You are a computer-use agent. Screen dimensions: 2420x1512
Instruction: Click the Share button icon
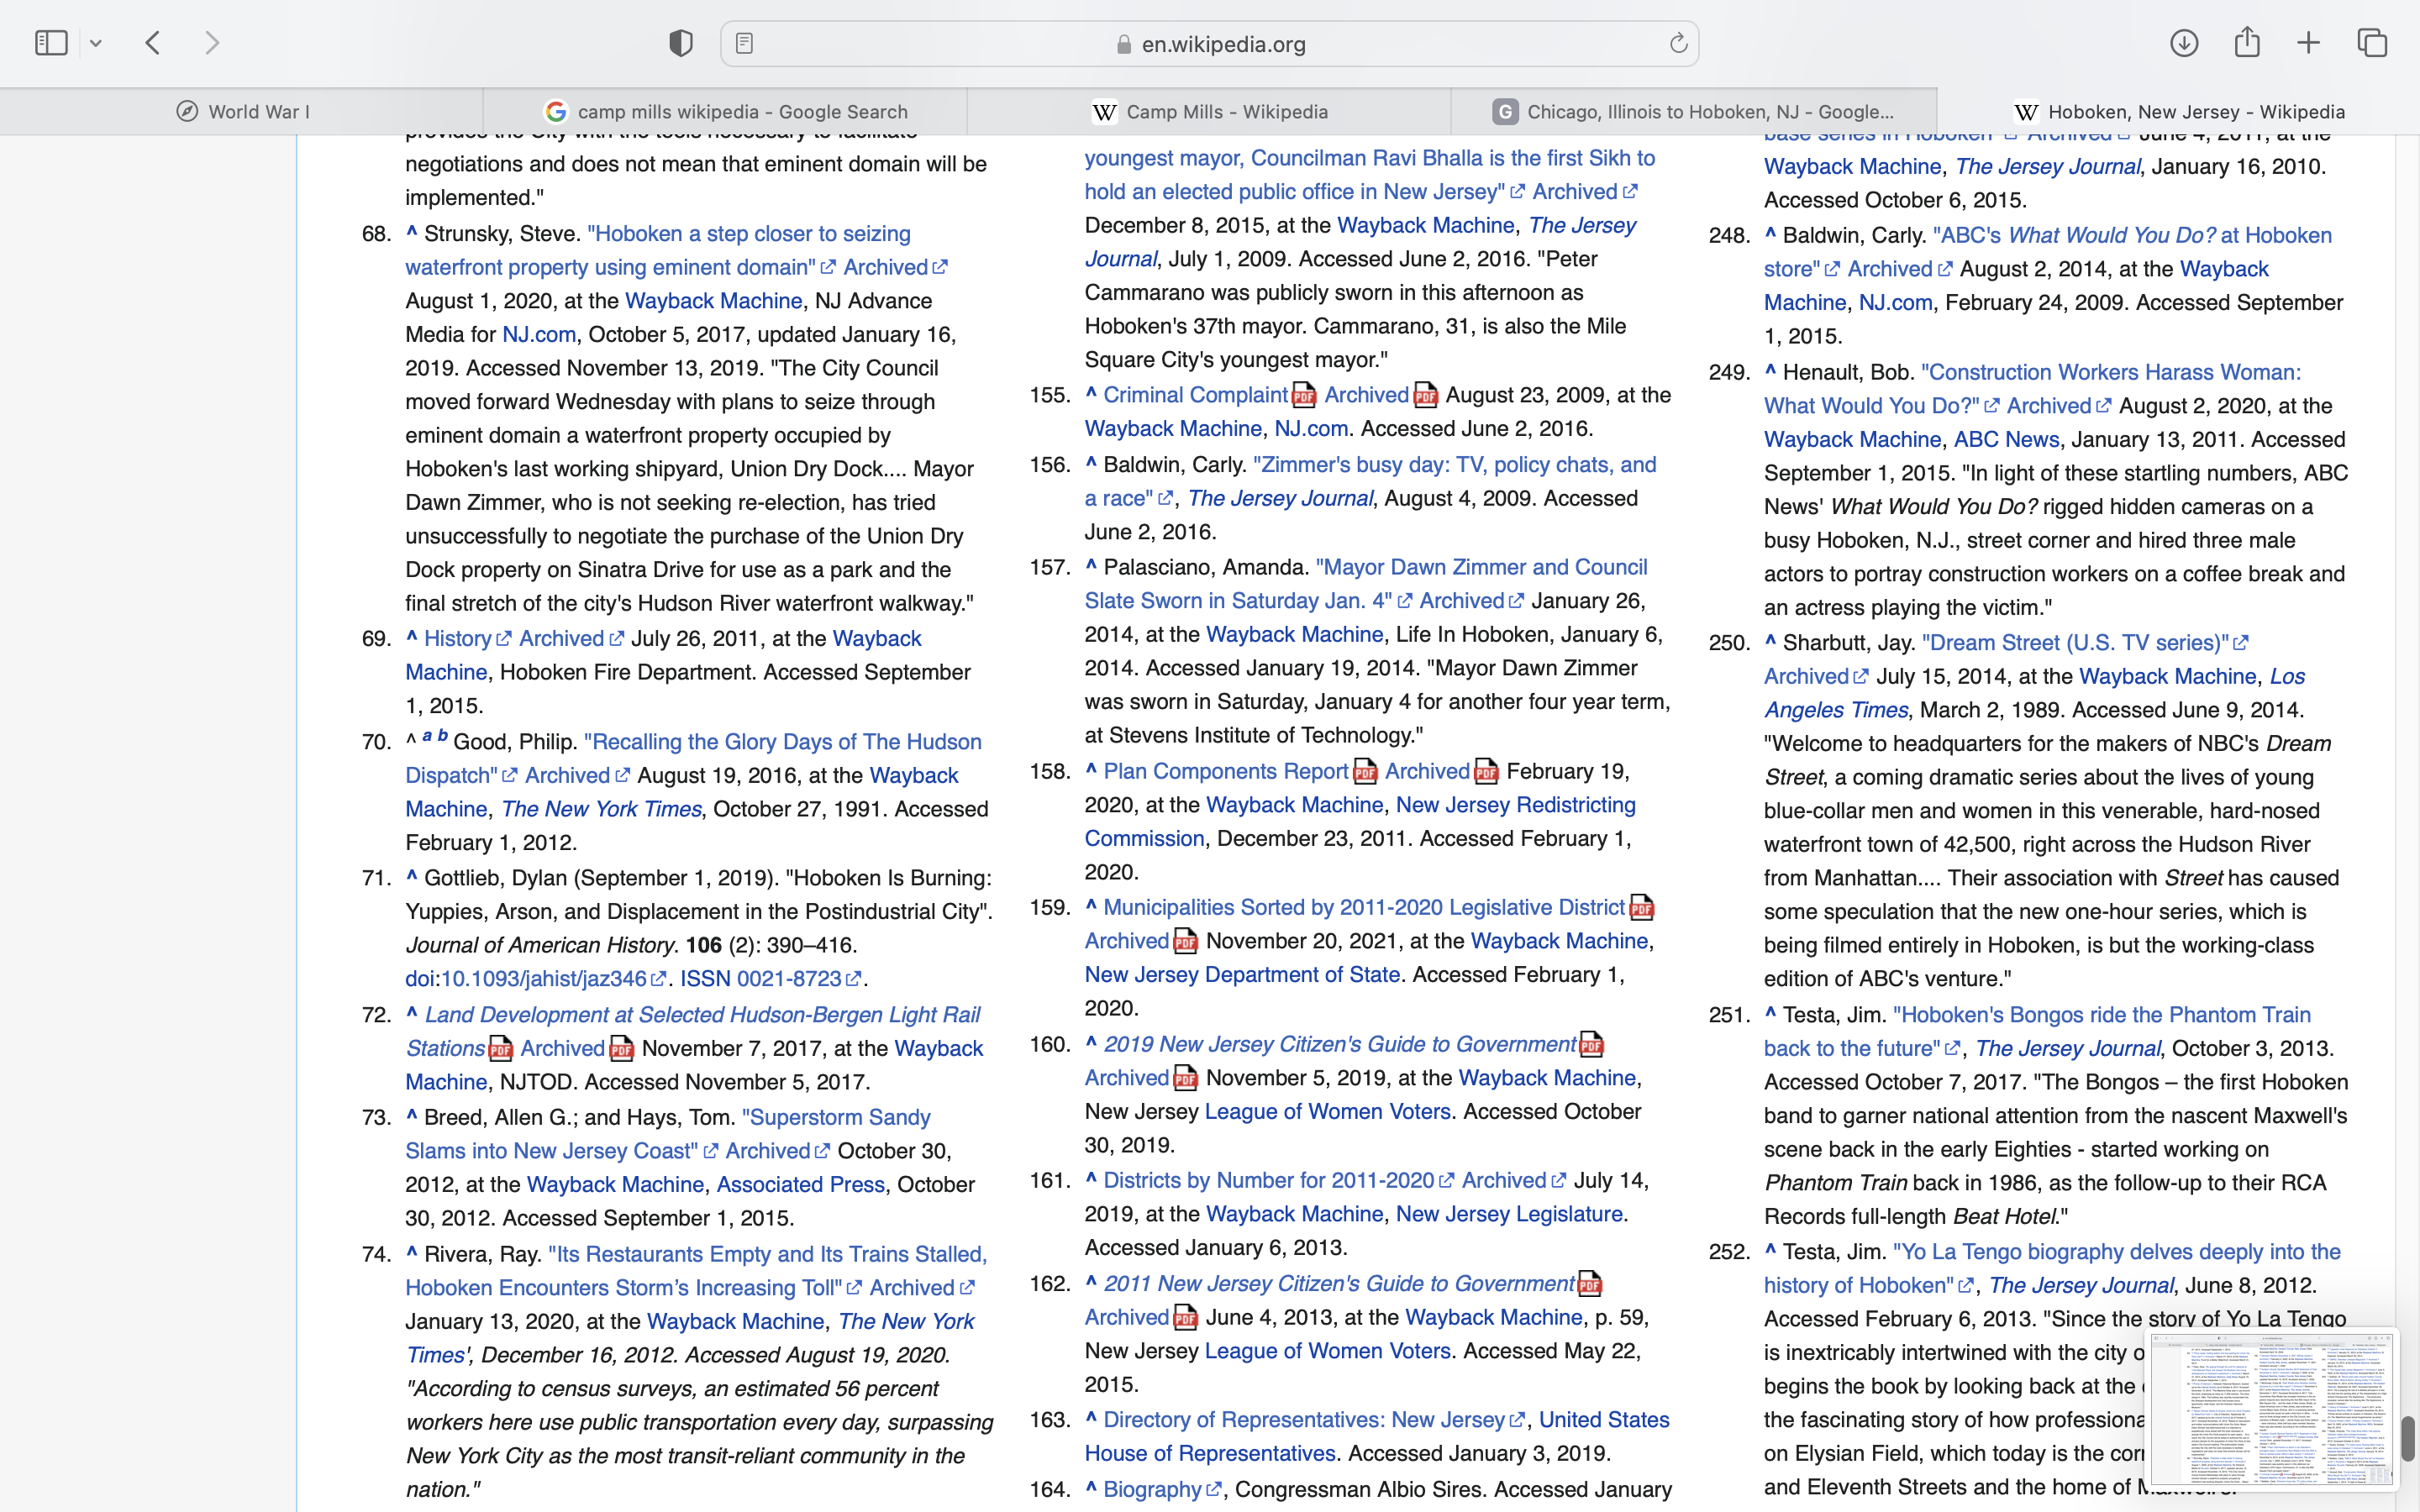(2247, 43)
